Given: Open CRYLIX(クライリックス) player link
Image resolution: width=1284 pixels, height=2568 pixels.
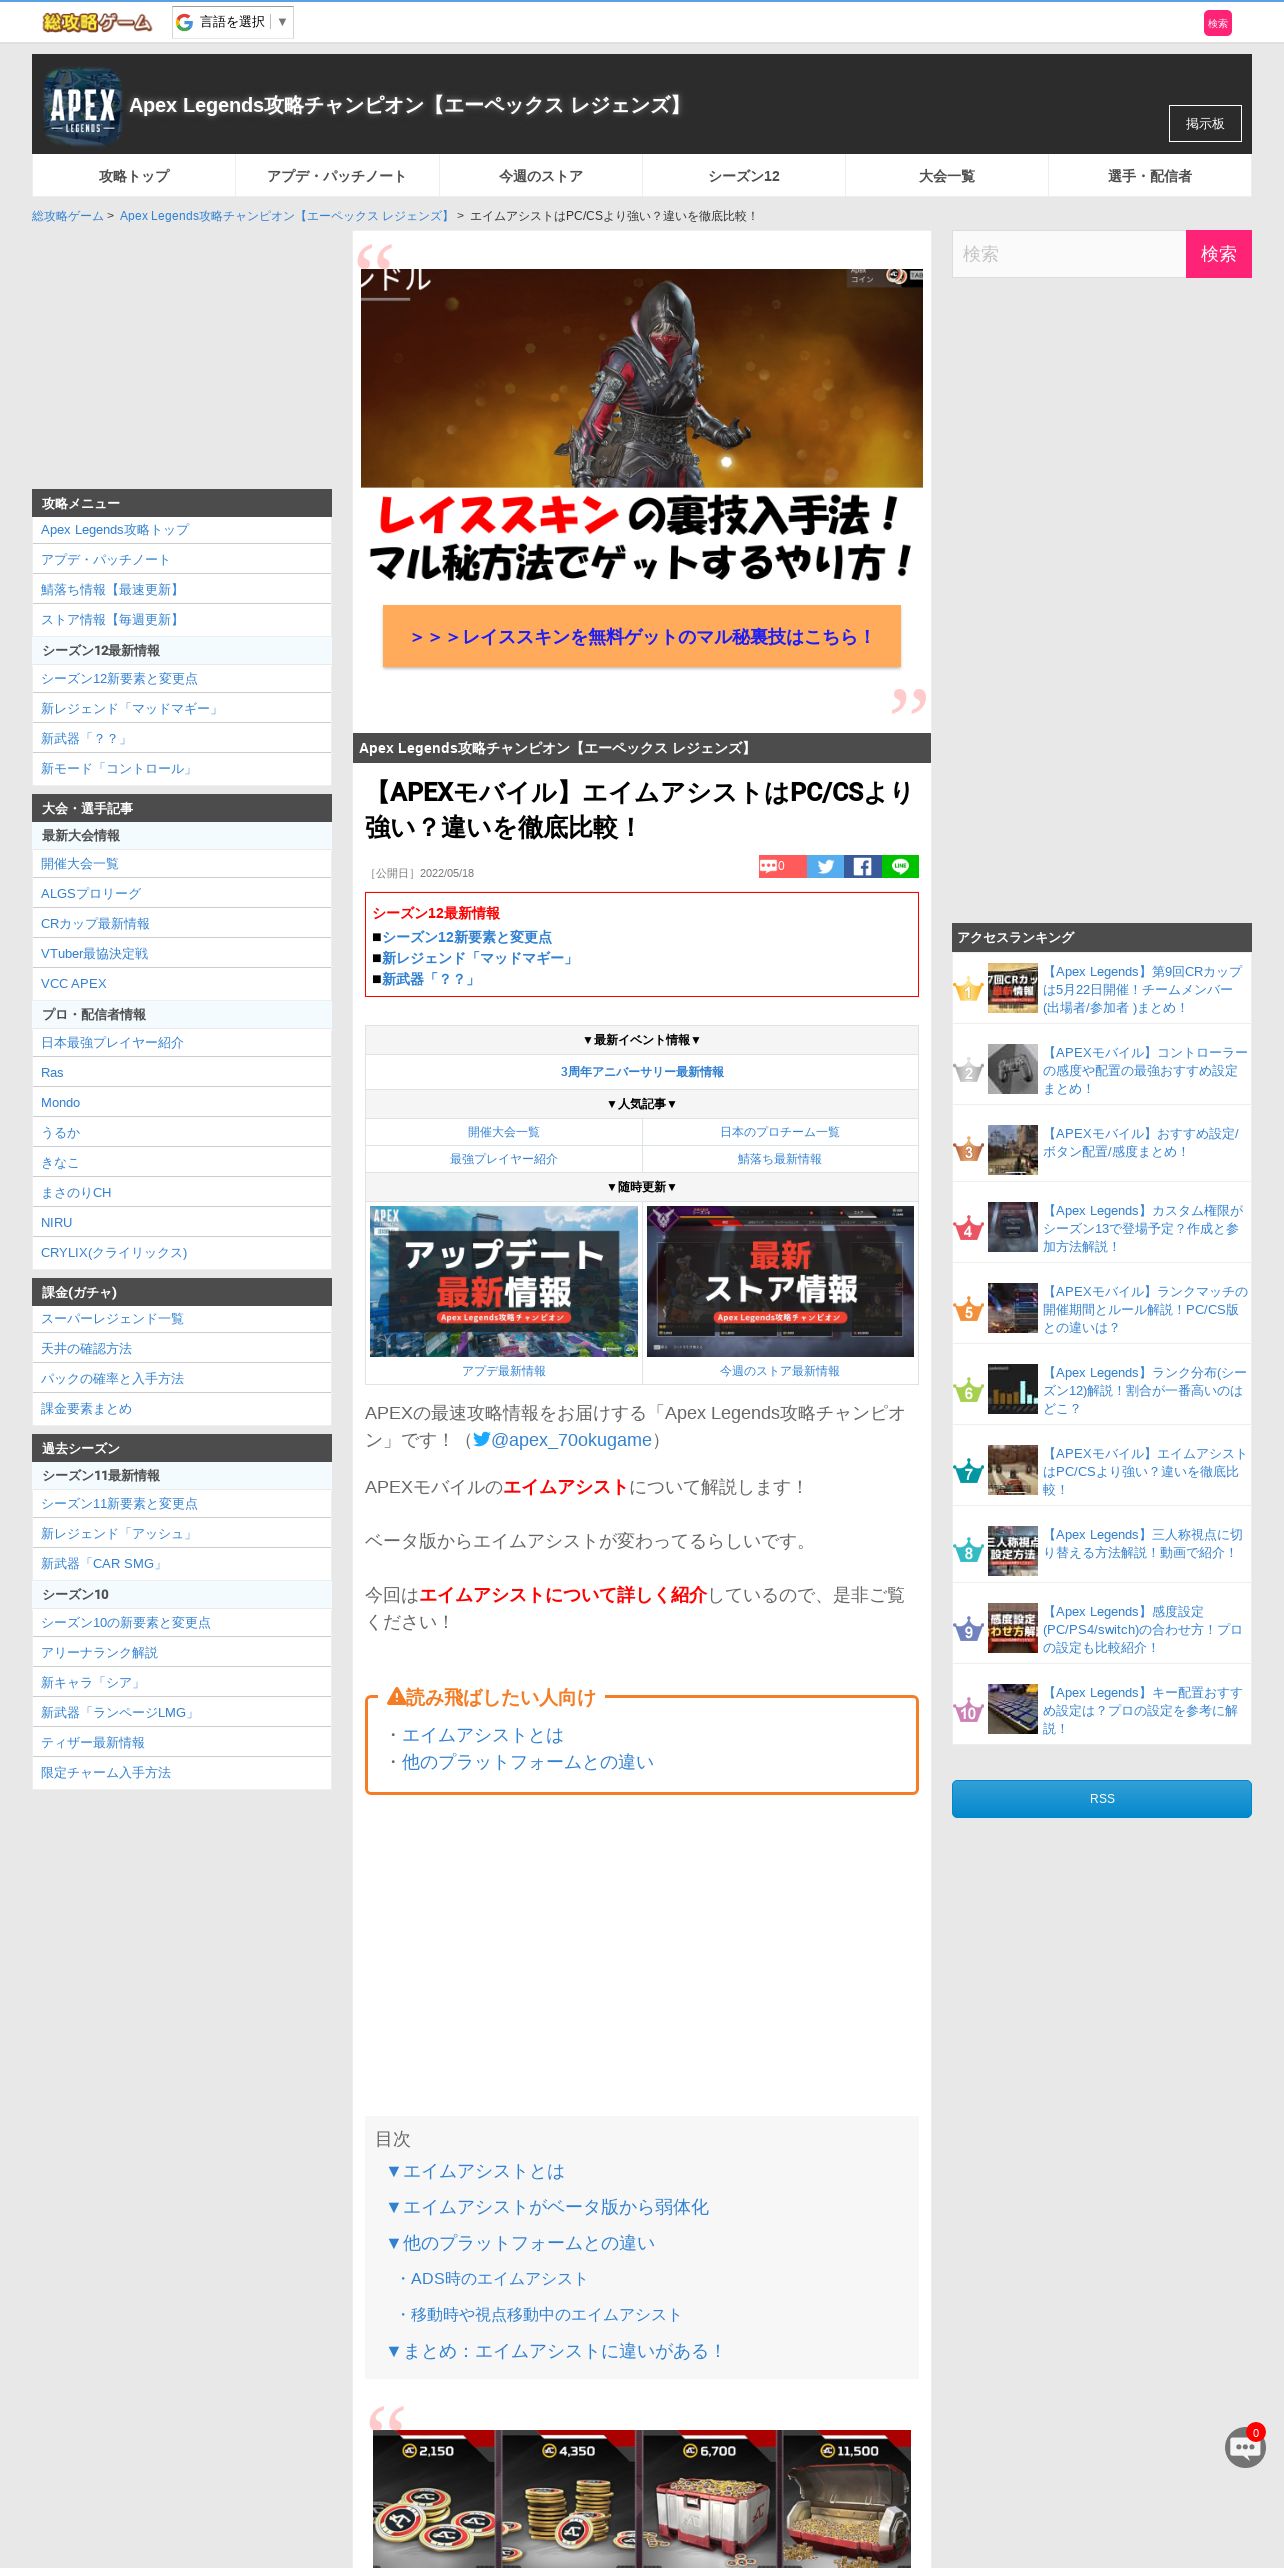Looking at the screenshot, I should pyautogui.click(x=114, y=1253).
